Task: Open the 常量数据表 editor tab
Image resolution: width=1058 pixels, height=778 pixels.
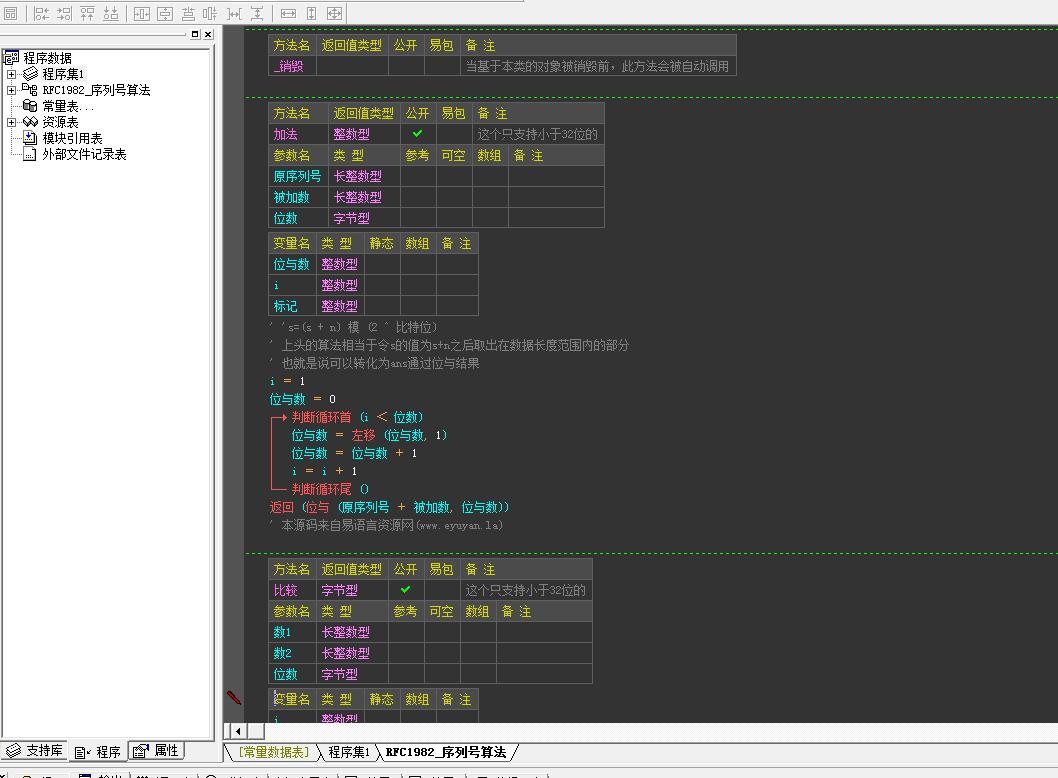Action: tap(273, 752)
